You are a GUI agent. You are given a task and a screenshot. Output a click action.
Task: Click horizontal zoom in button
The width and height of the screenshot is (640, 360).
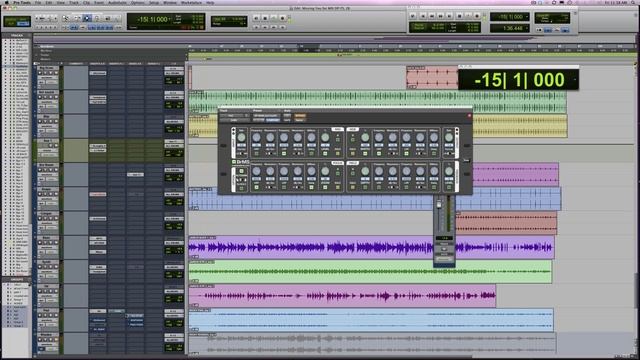pyautogui.click(x=56, y=18)
